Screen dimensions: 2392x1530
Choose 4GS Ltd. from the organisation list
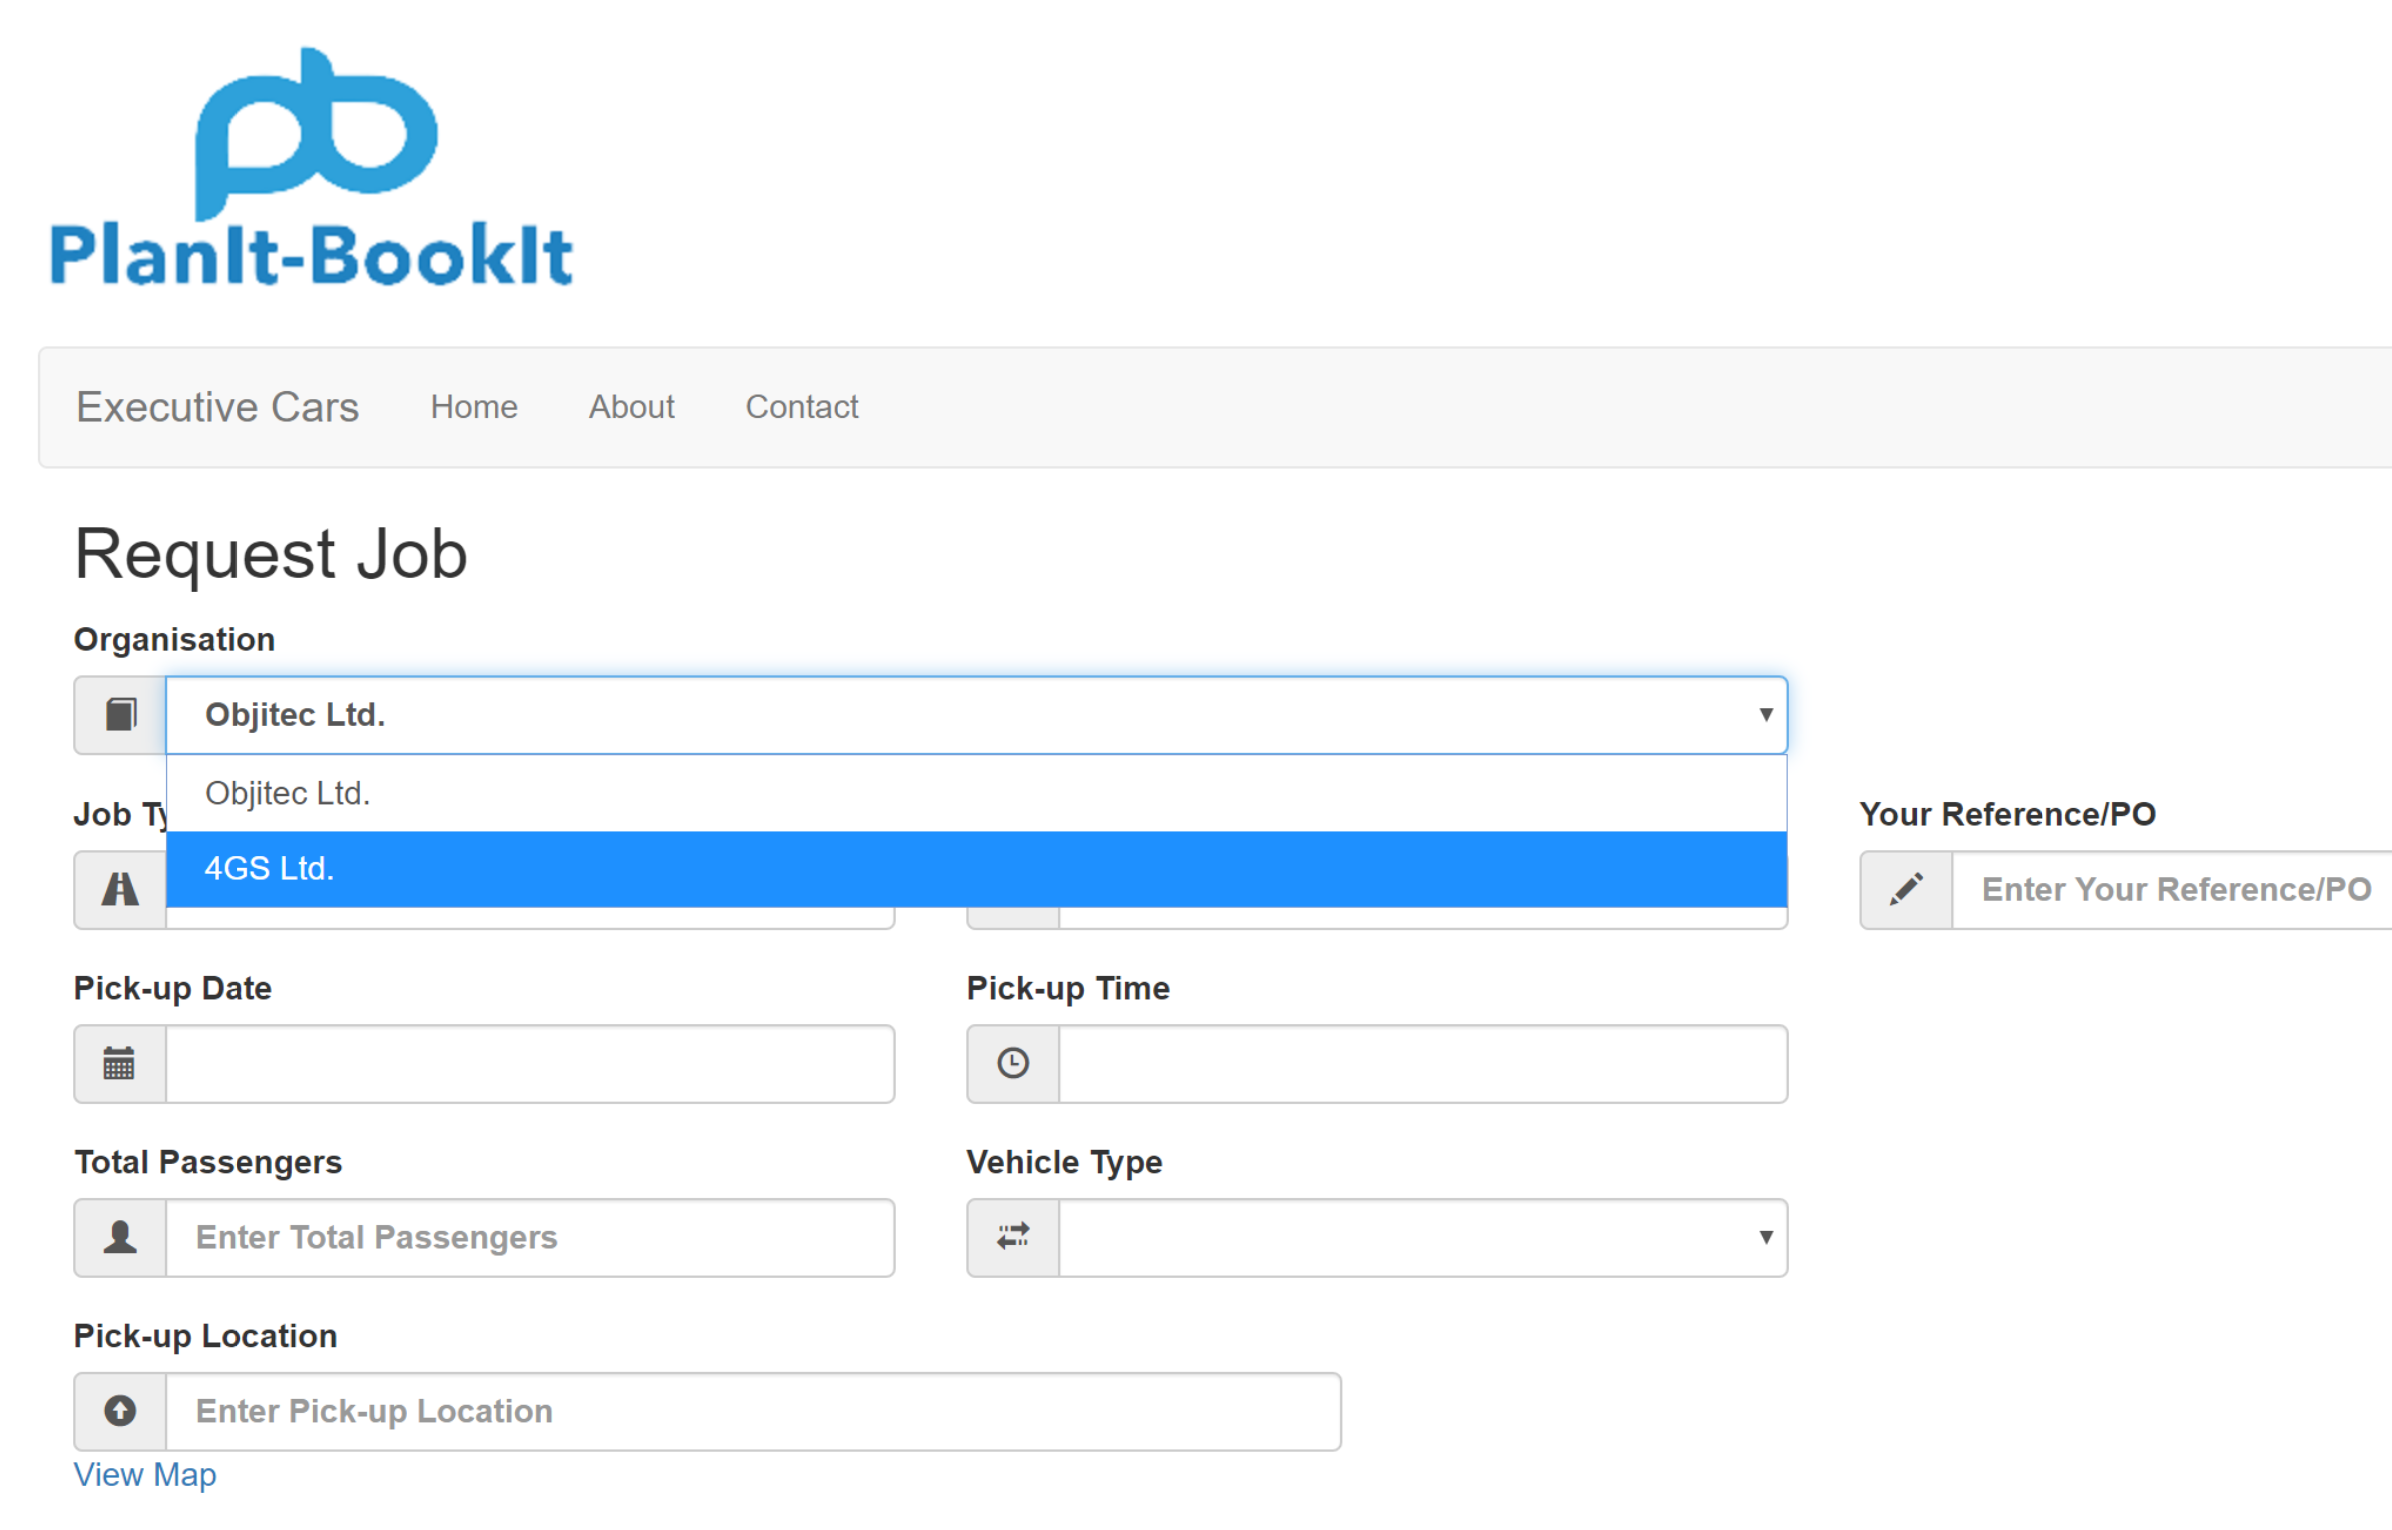[x=977, y=869]
